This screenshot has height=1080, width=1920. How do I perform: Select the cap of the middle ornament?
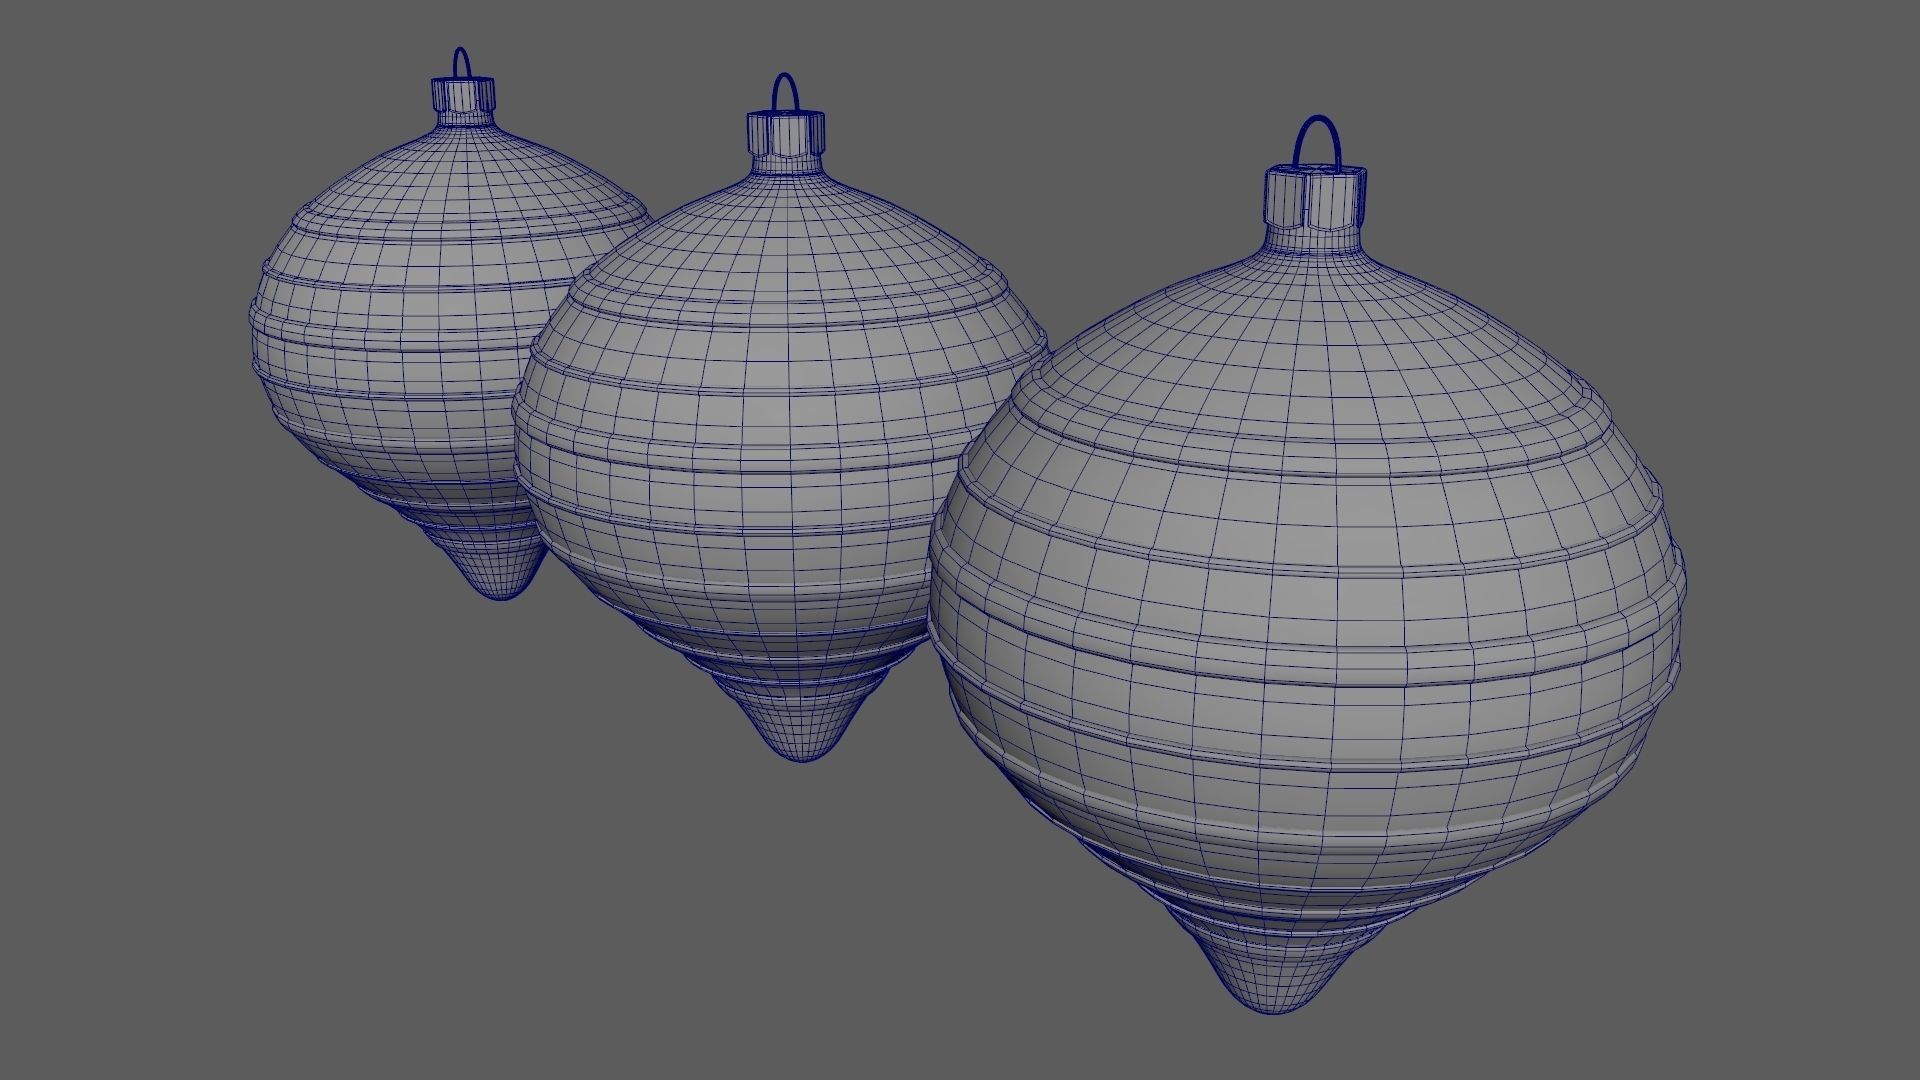click(x=785, y=130)
